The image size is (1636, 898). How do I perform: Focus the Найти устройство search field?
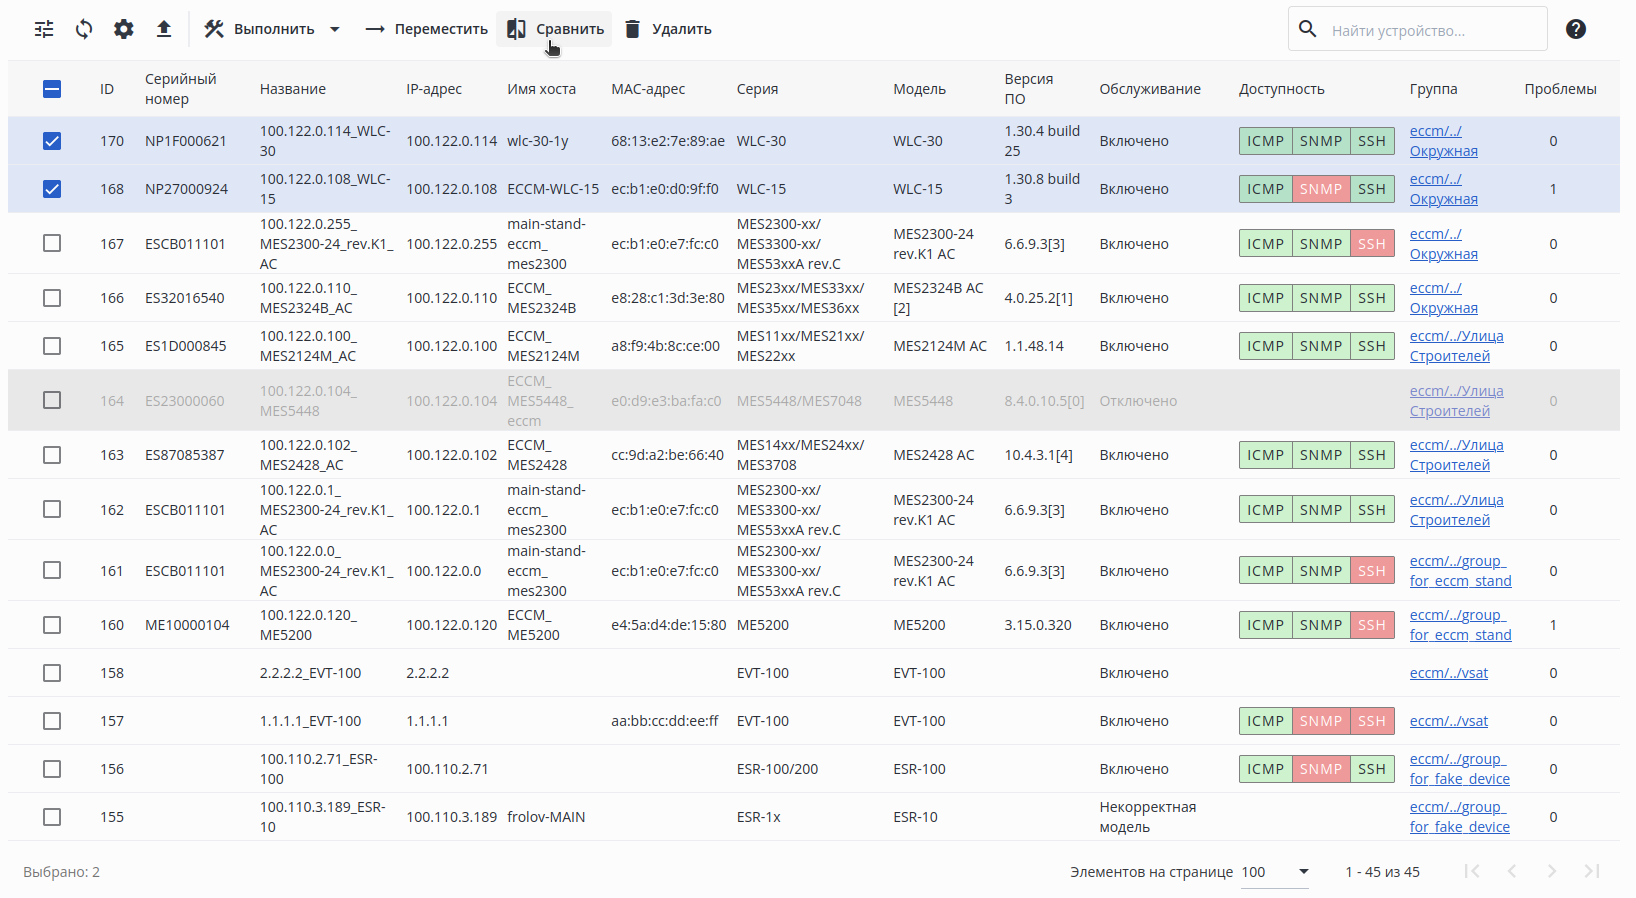tap(1430, 30)
